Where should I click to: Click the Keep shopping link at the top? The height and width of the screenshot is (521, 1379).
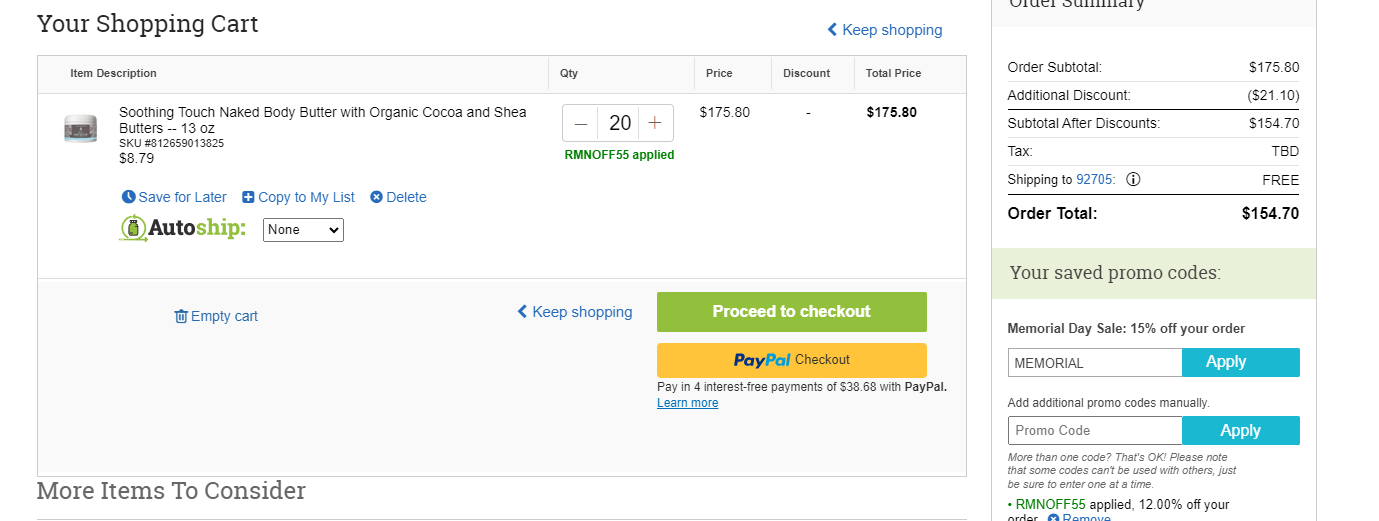[x=884, y=30]
